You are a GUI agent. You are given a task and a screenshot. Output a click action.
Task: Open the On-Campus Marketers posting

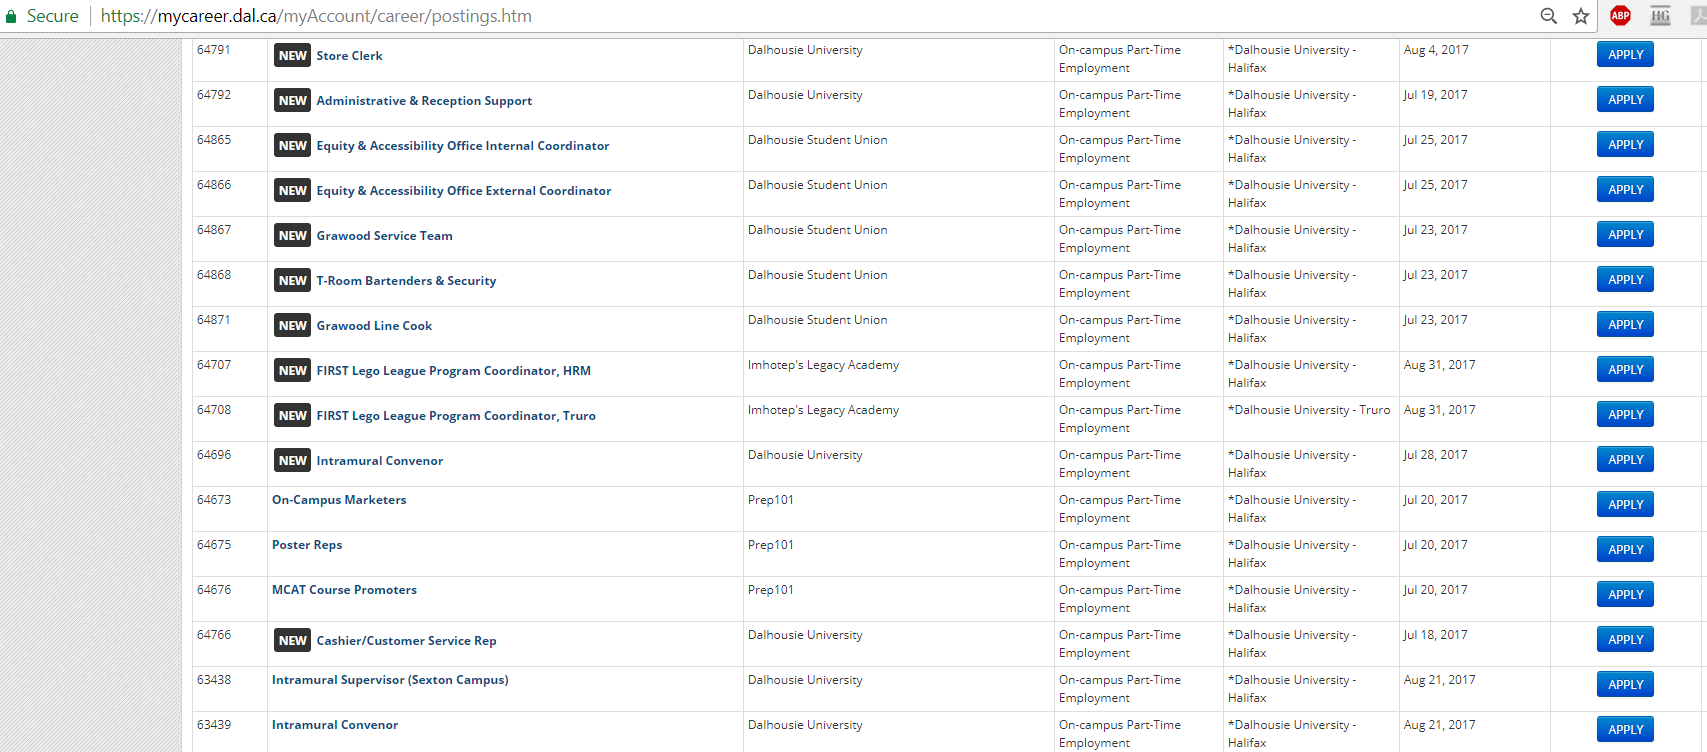[x=339, y=500]
